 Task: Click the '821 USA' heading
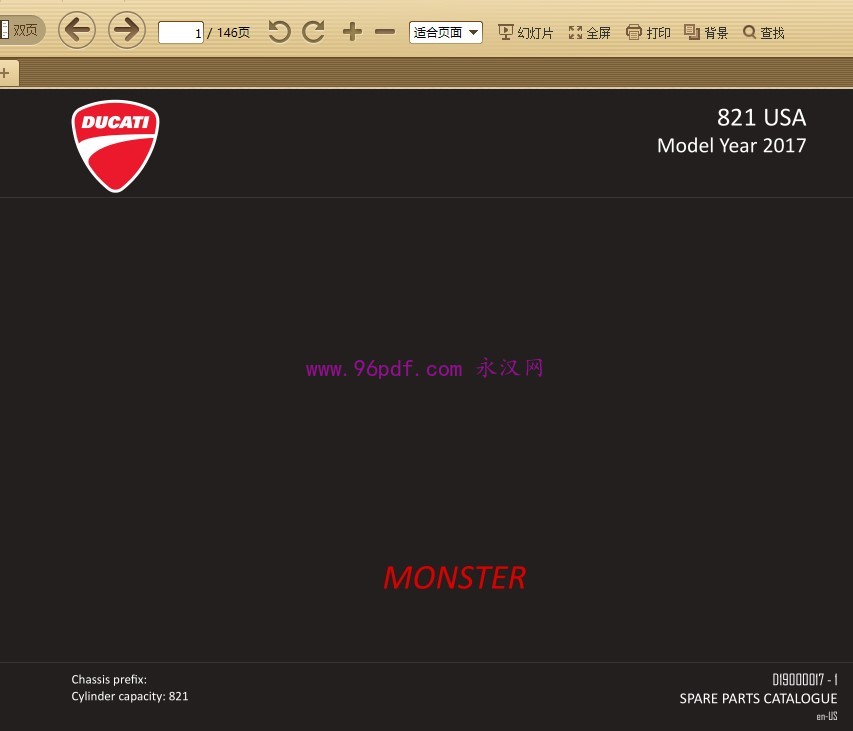(x=761, y=117)
